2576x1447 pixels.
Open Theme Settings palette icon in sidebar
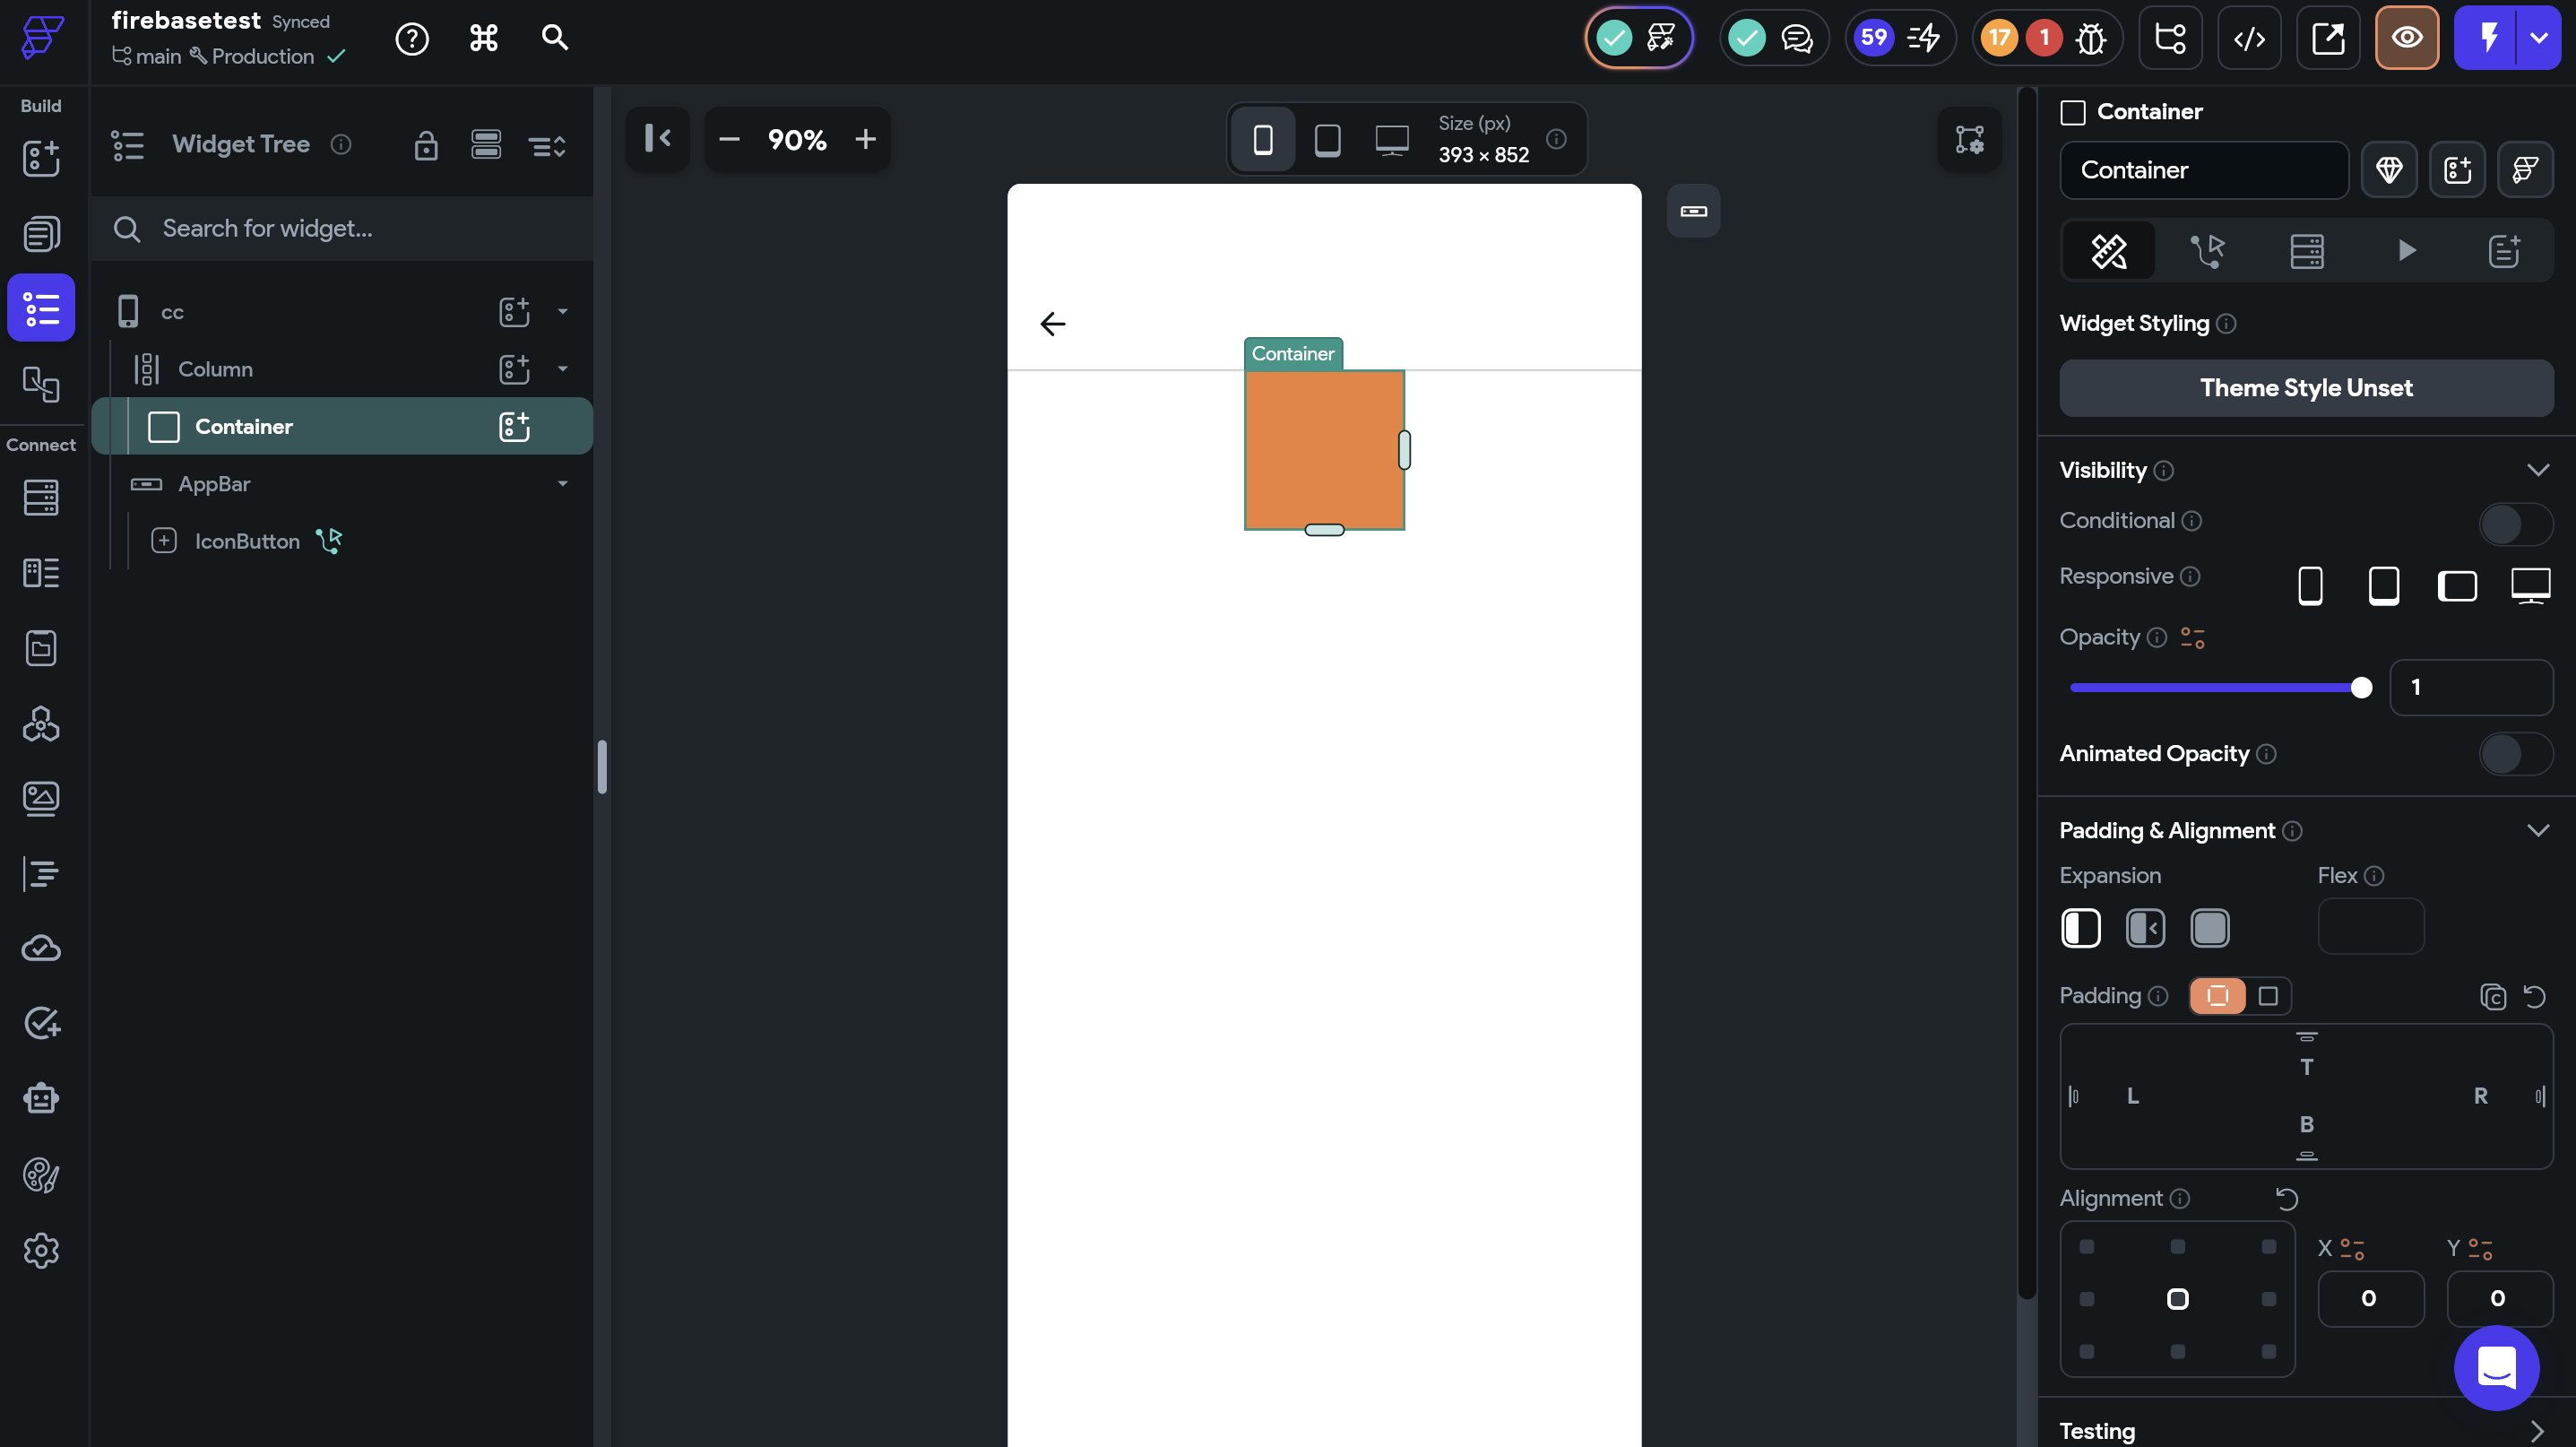click(41, 1175)
